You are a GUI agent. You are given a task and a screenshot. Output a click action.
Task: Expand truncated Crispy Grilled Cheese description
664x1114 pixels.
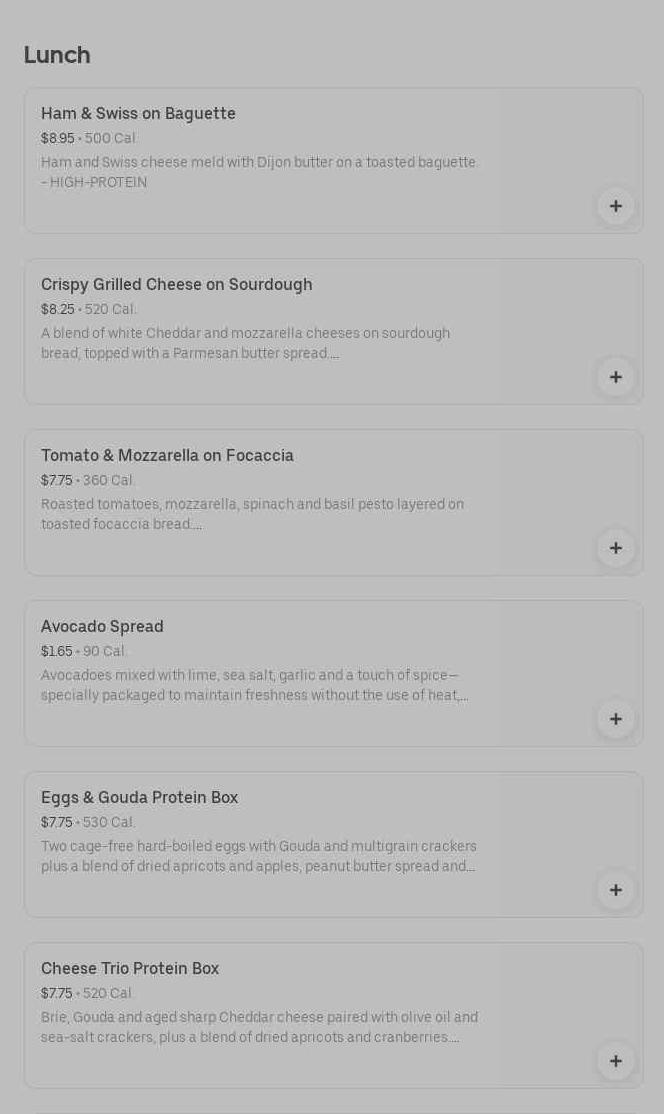click(245, 344)
